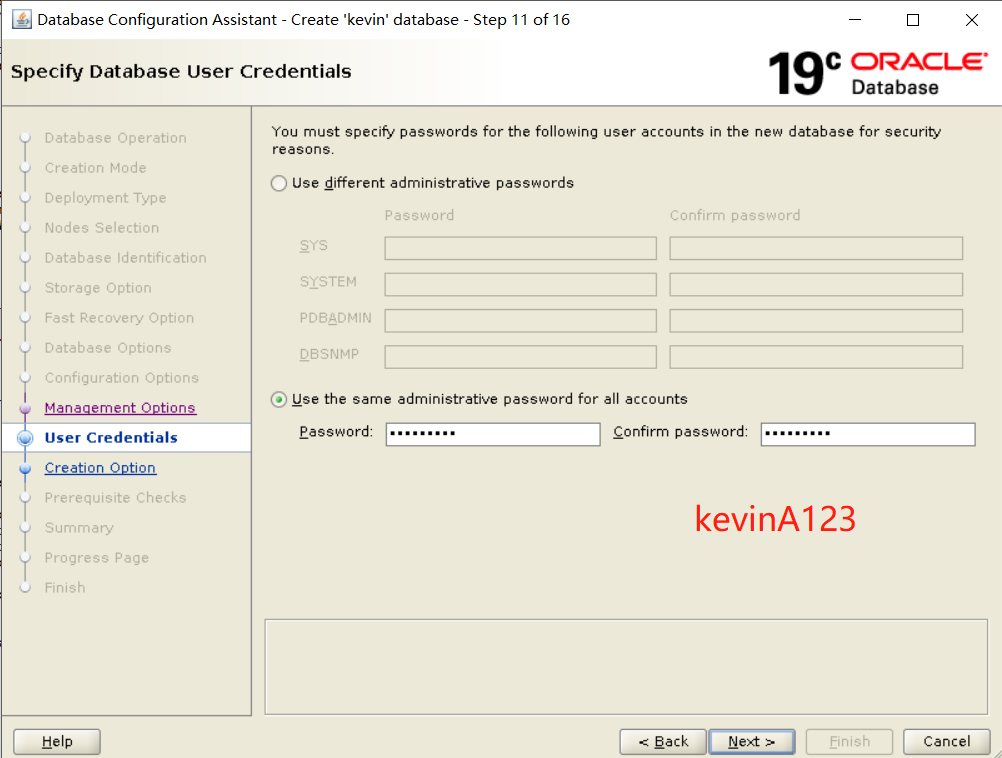Go to the Next step
This screenshot has height=758, width=1002.
click(x=752, y=741)
